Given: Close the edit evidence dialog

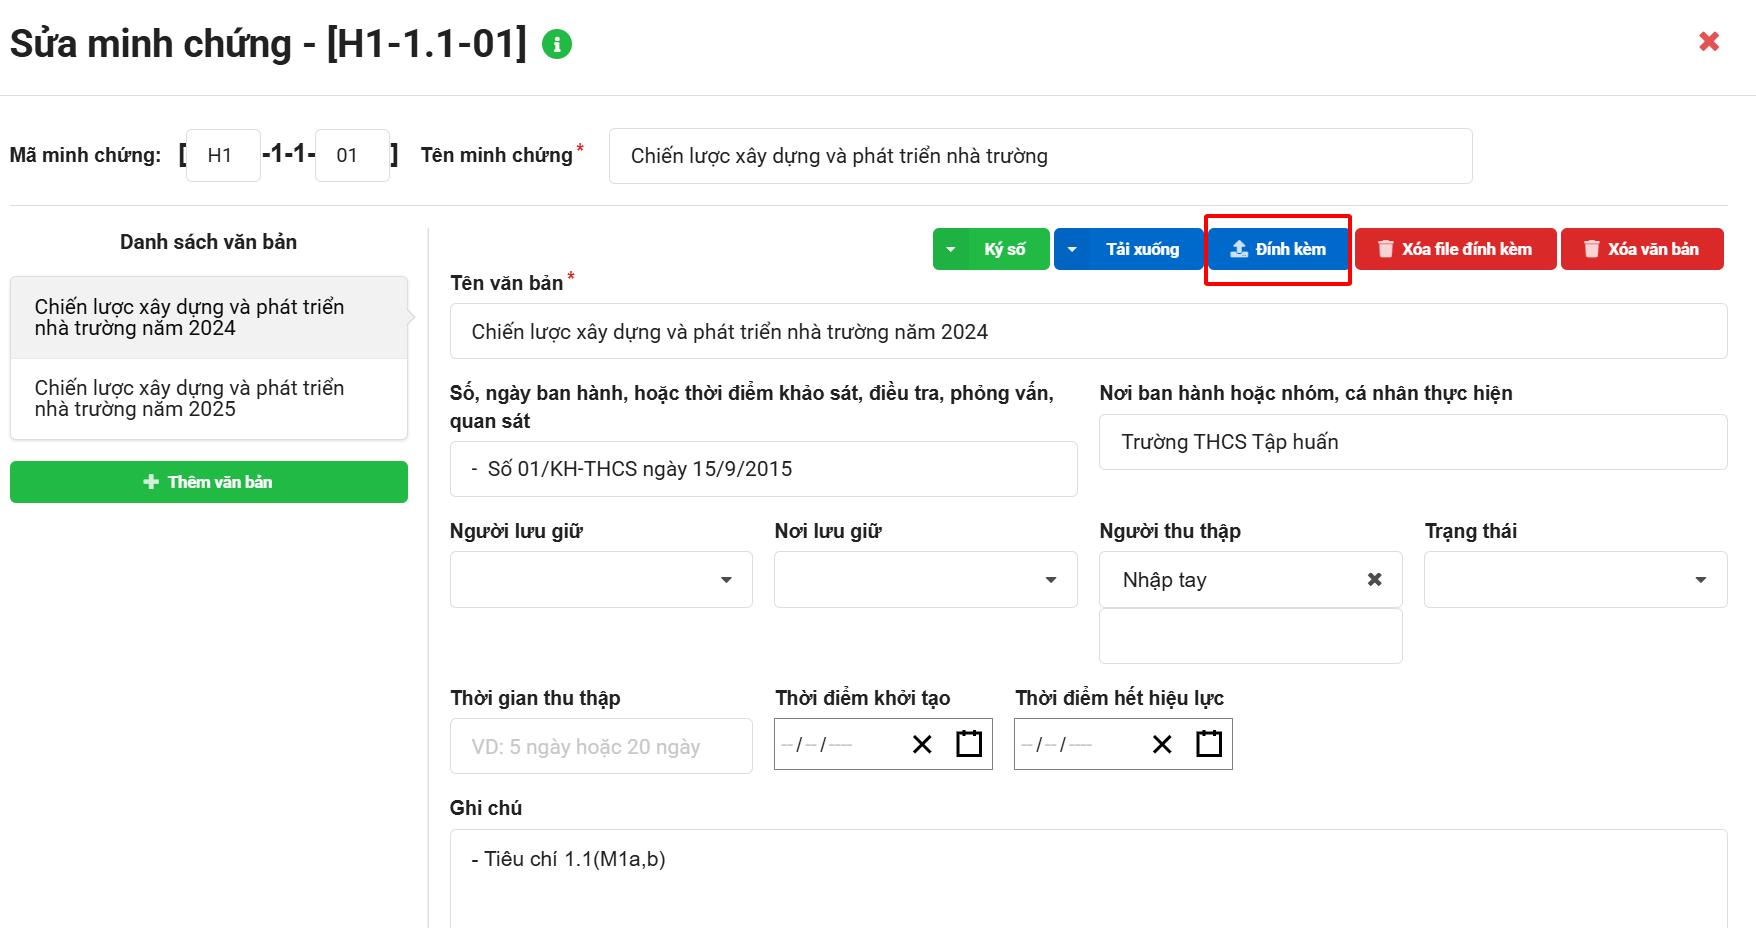Looking at the screenshot, I should pyautogui.click(x=1709, y=41).
